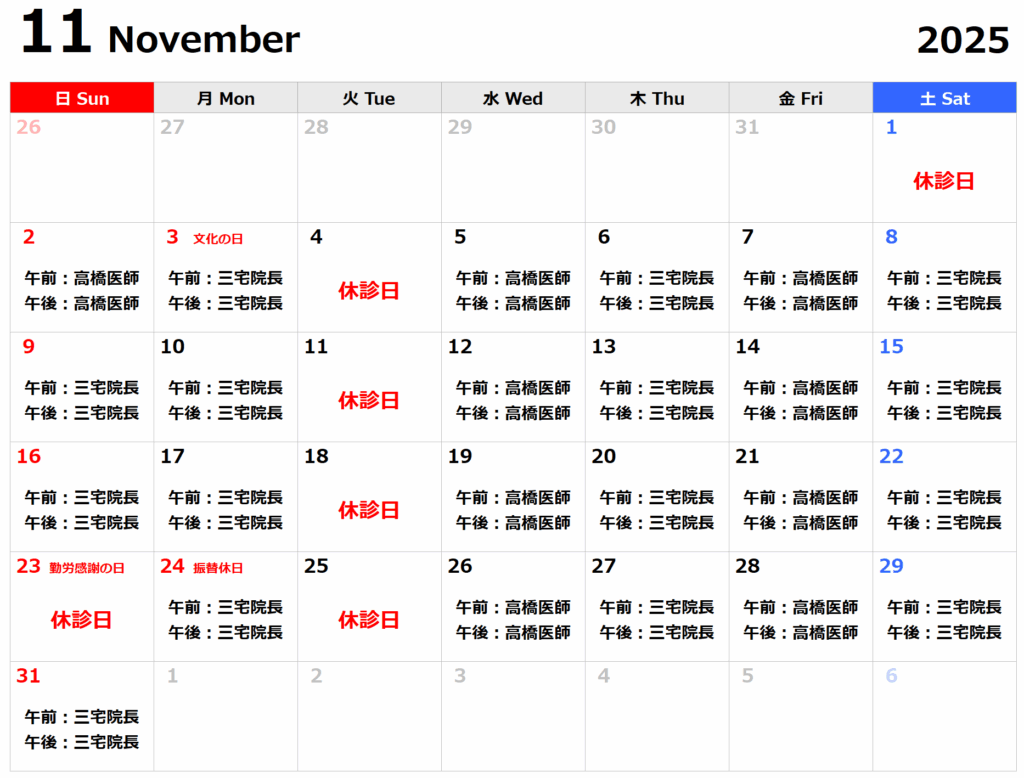Click the morning schedule entry on November 5
The image size is (1024, 778).
513,278
